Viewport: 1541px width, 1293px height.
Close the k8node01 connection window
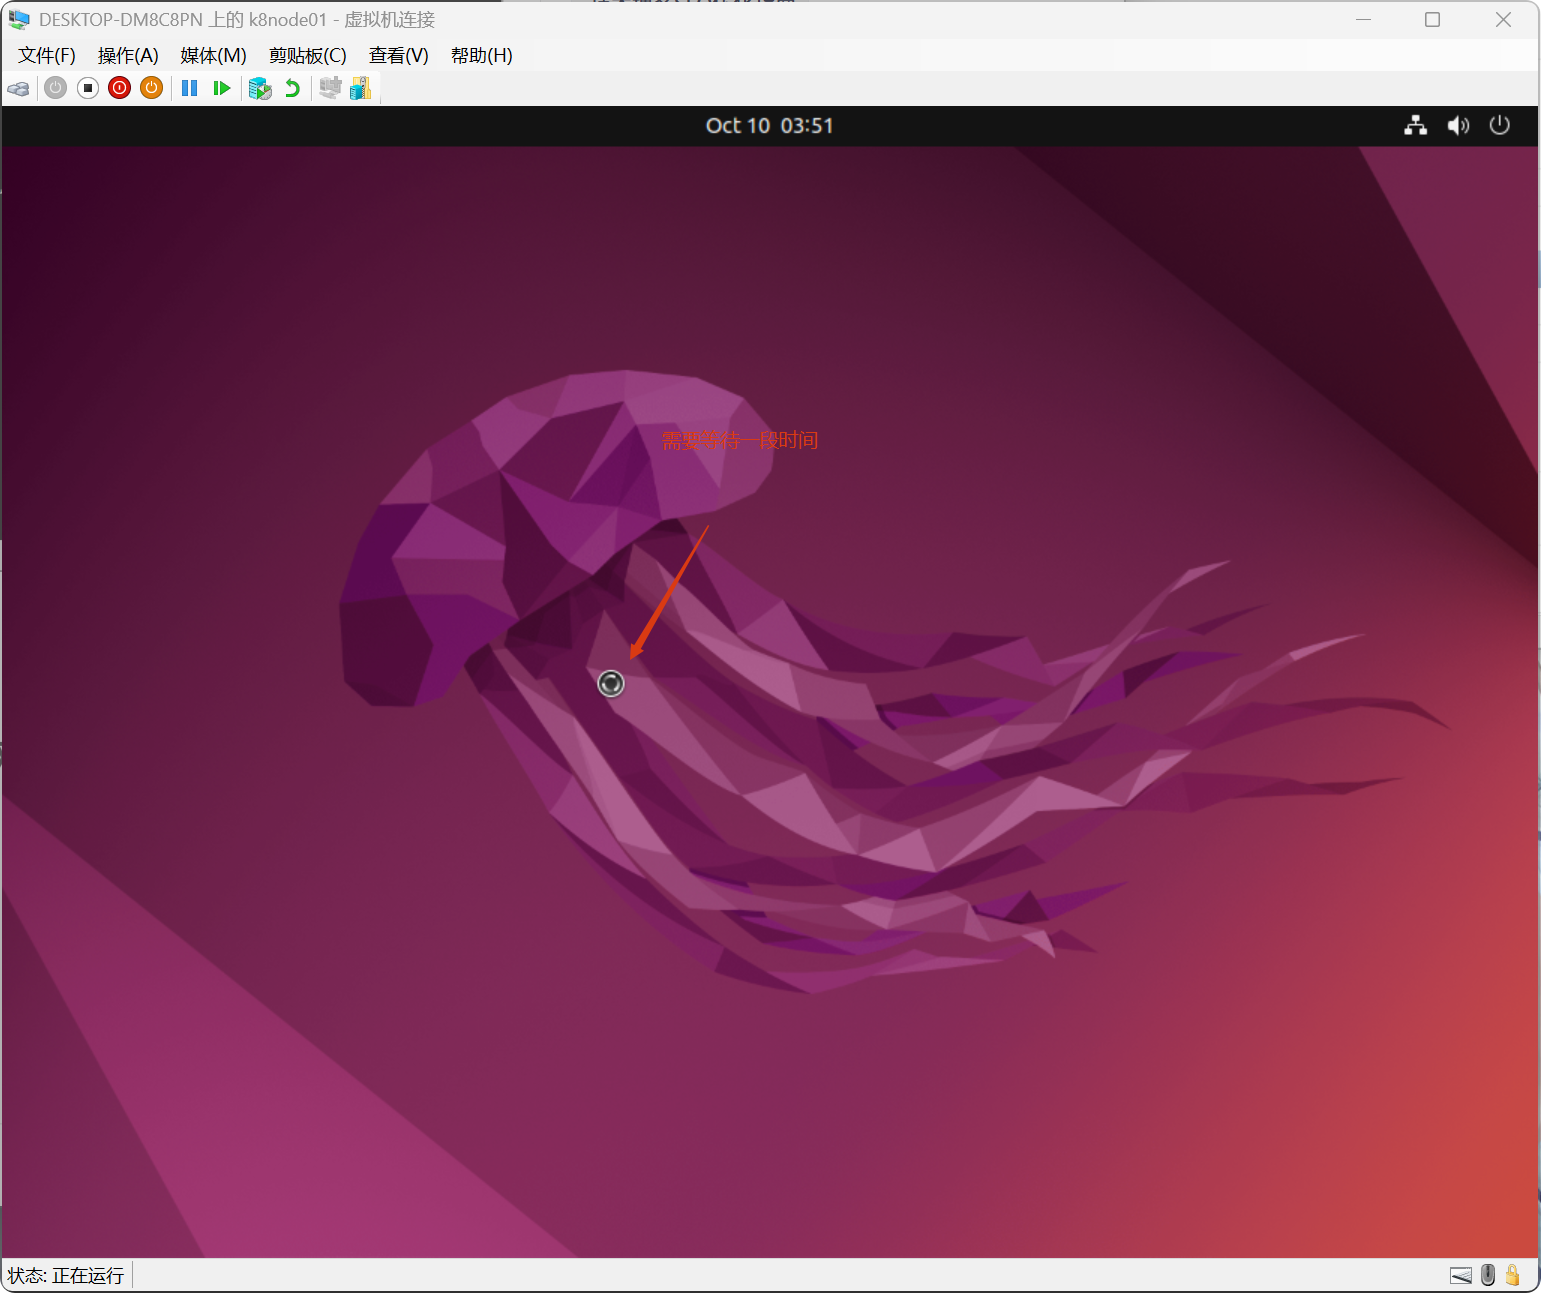pos(1503,20)
